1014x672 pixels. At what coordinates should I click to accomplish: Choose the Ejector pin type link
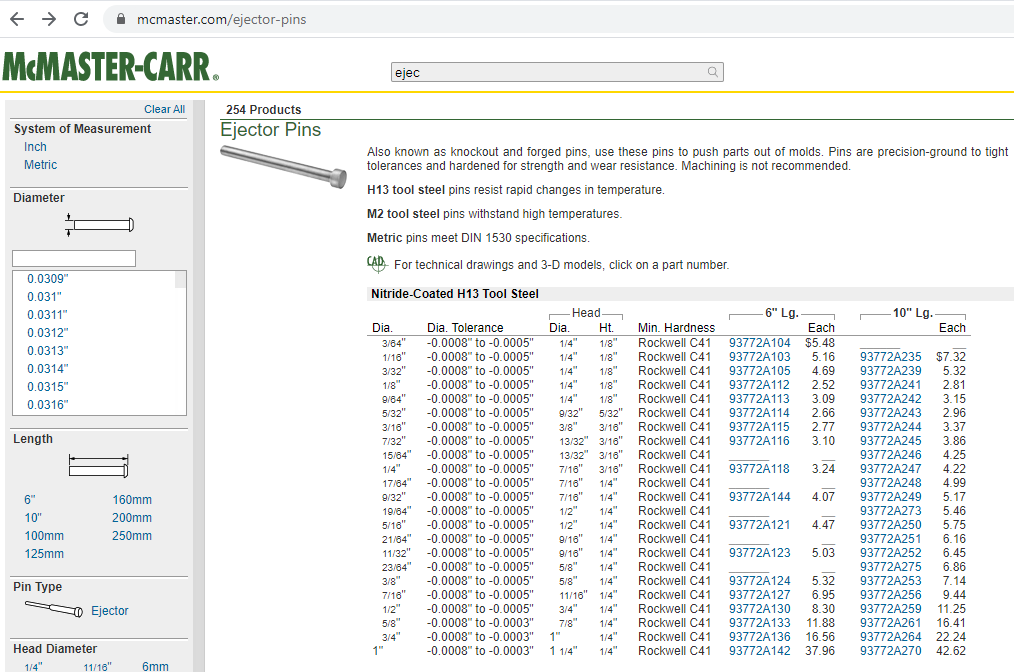[x=110, y=611]
